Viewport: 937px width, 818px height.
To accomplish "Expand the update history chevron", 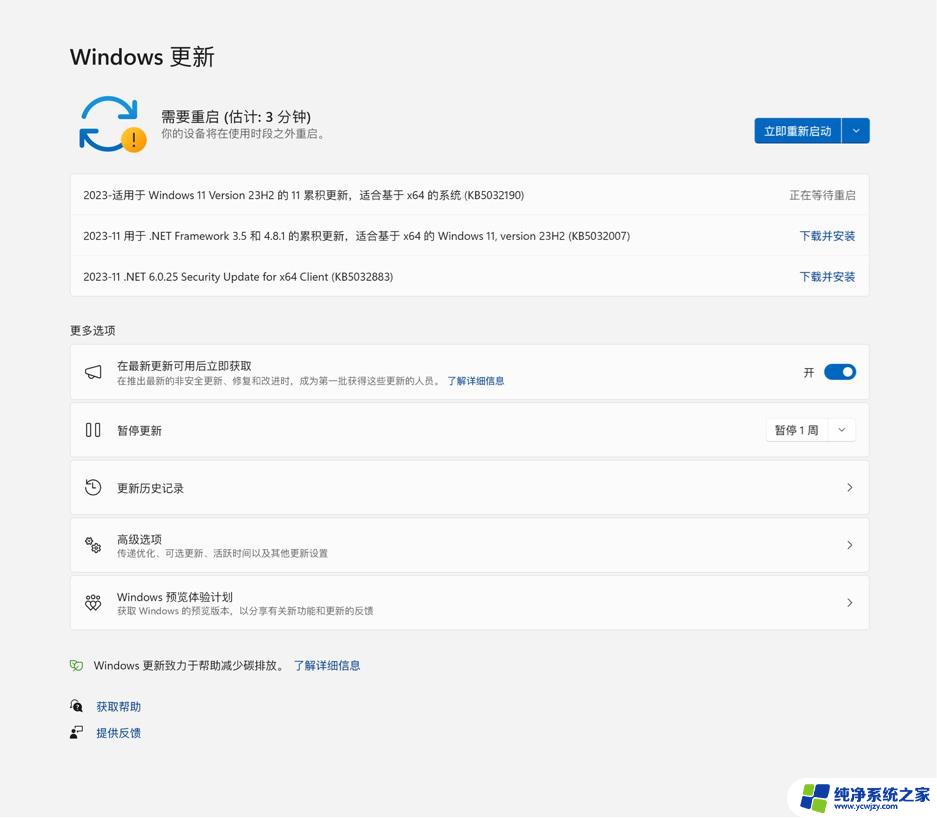I will pyautogui.click(x=849, y=488).
